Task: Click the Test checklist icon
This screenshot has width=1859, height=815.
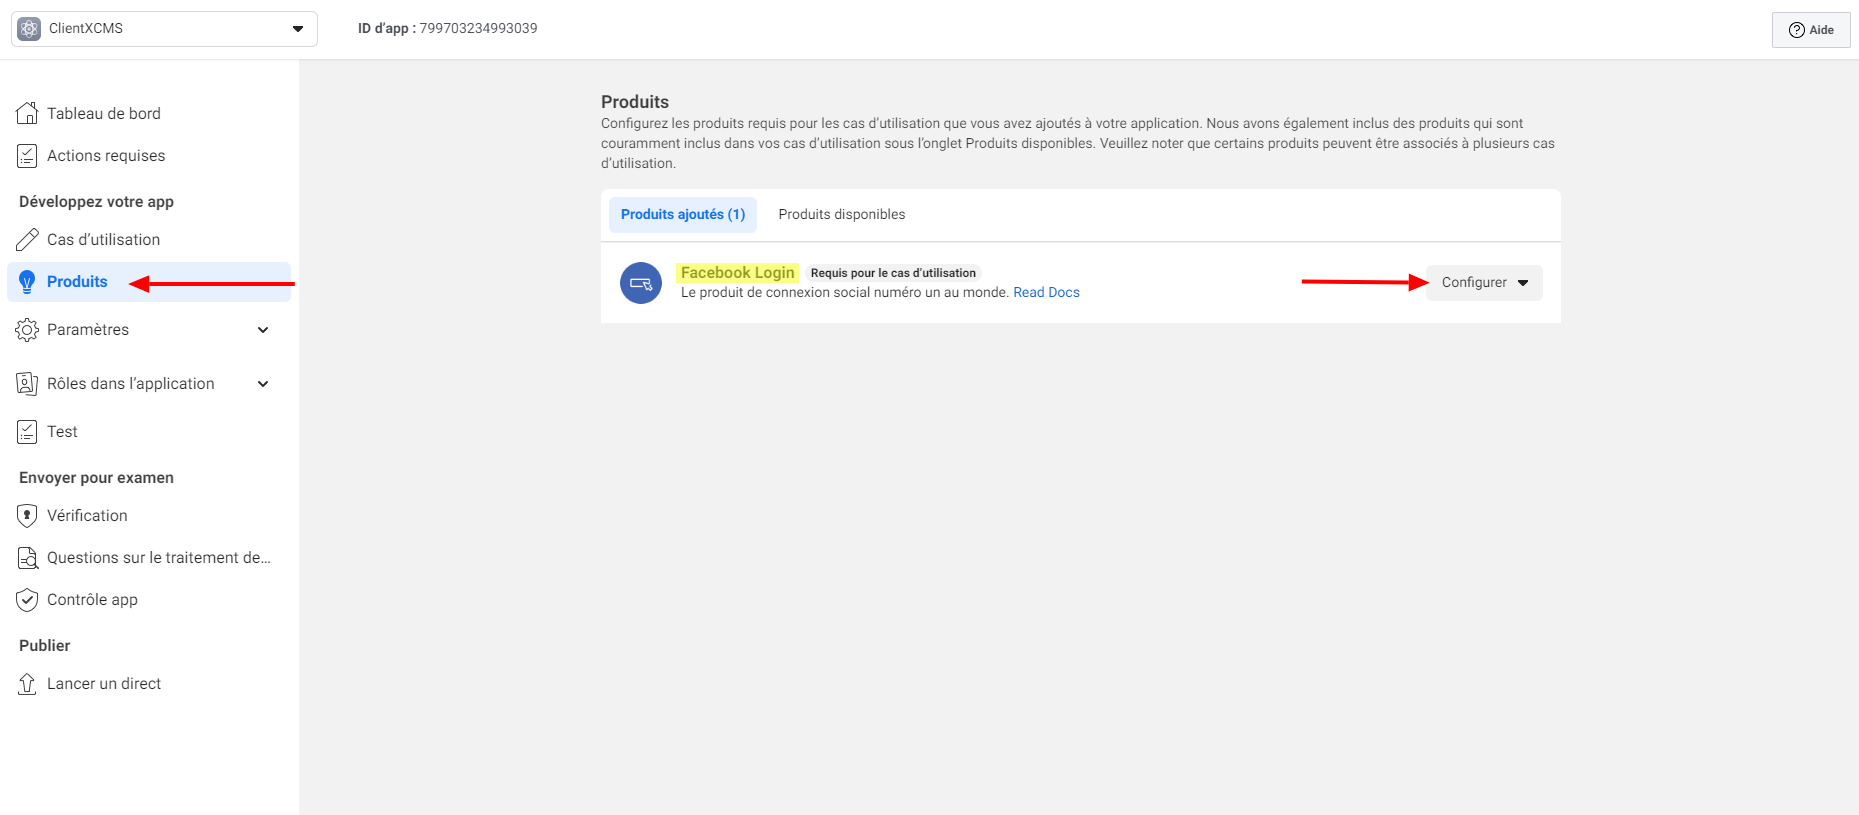Action: pyautogui.click(x=27, y=431)
